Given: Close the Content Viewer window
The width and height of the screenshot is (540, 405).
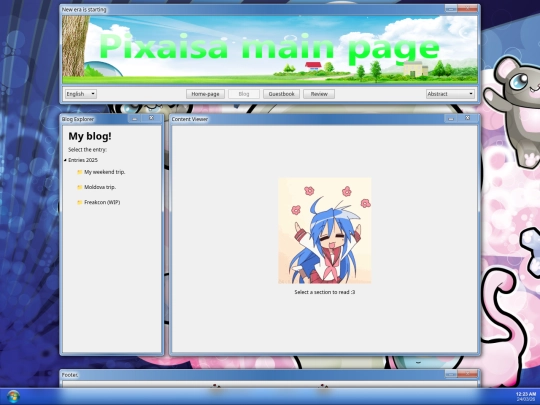Looking at the screenshot, I should (467, 118).
